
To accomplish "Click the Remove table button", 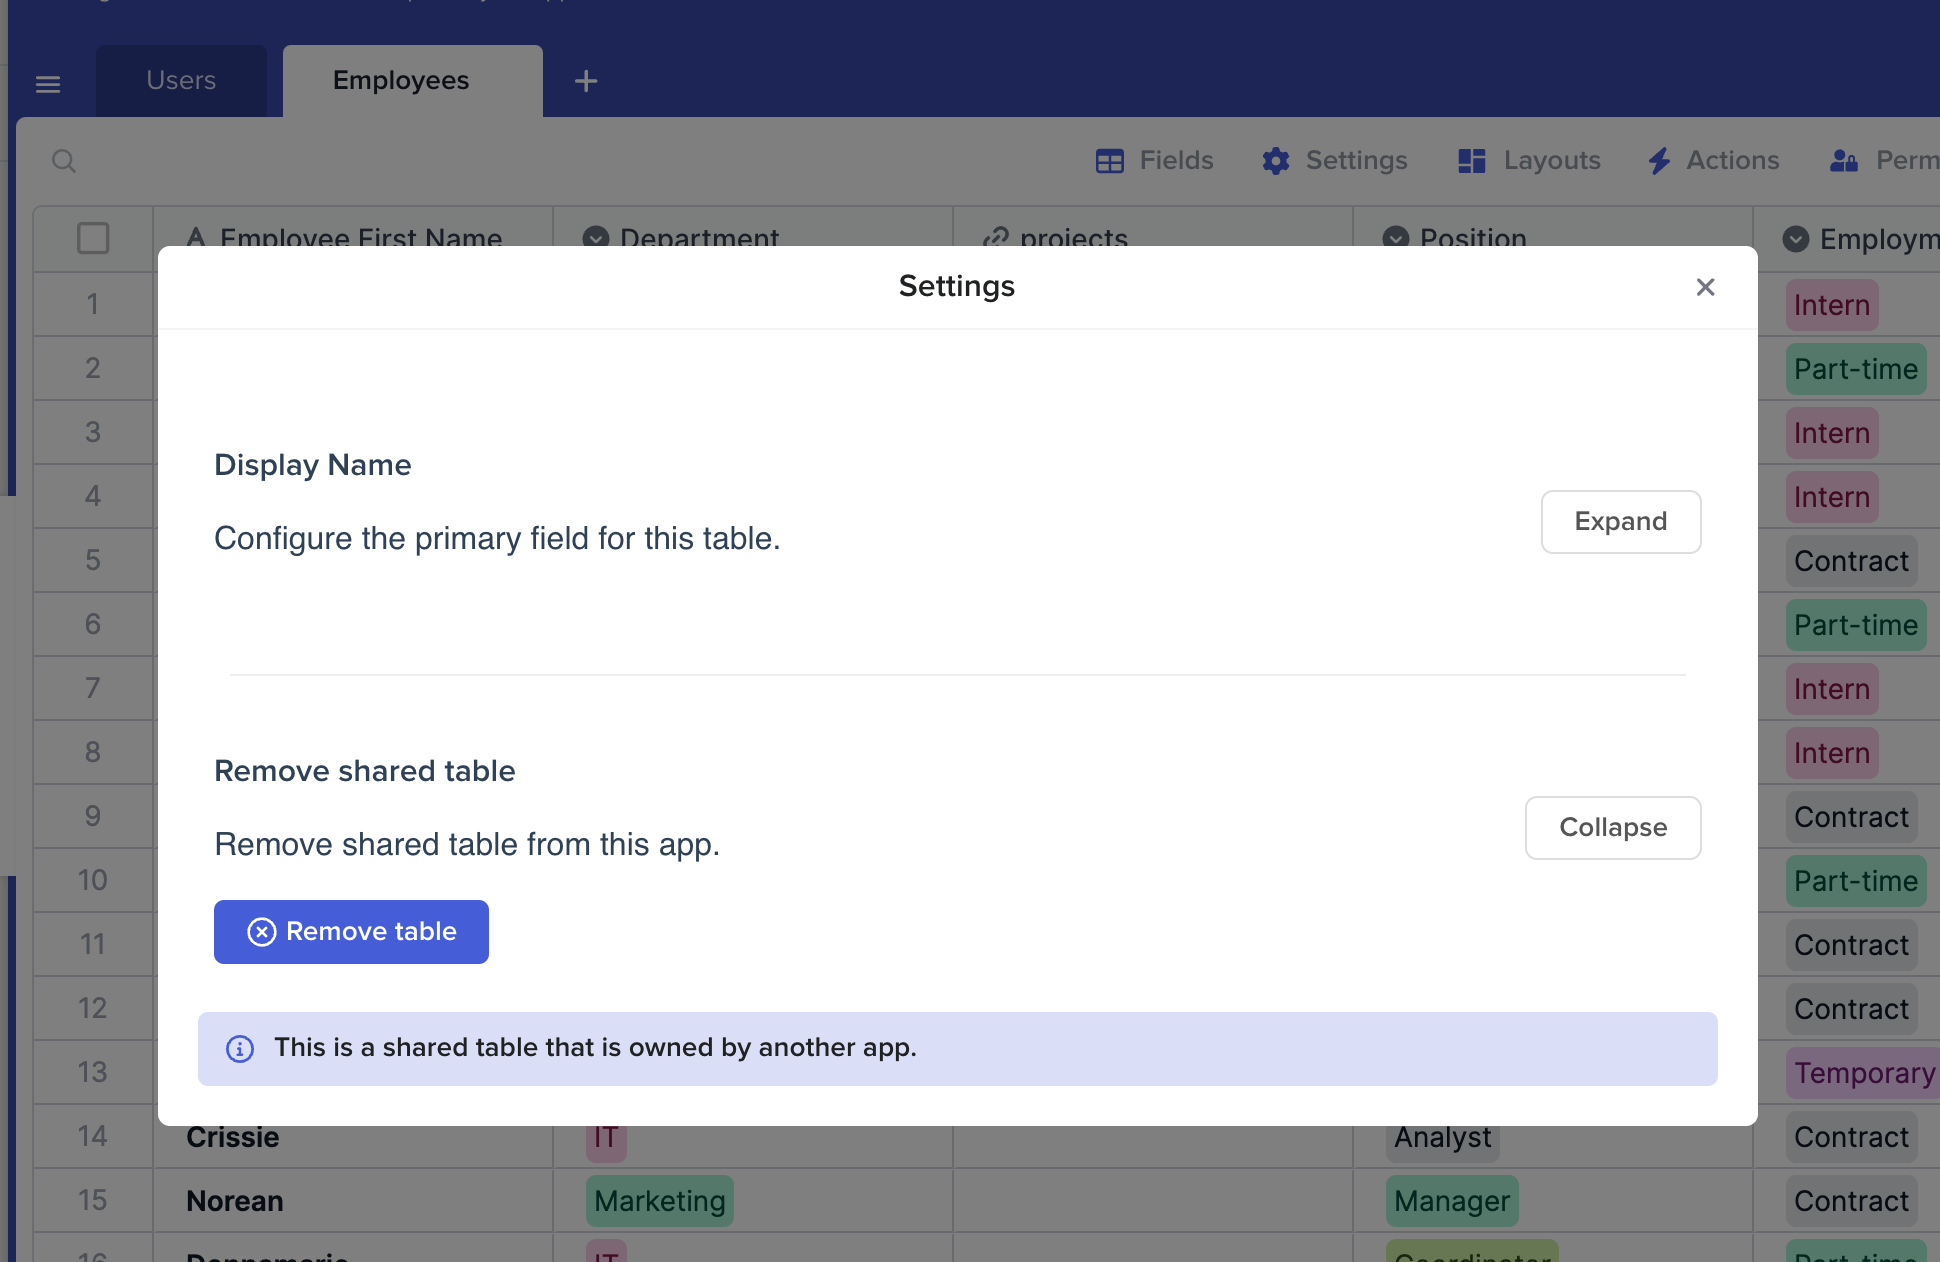I will 351,932.
